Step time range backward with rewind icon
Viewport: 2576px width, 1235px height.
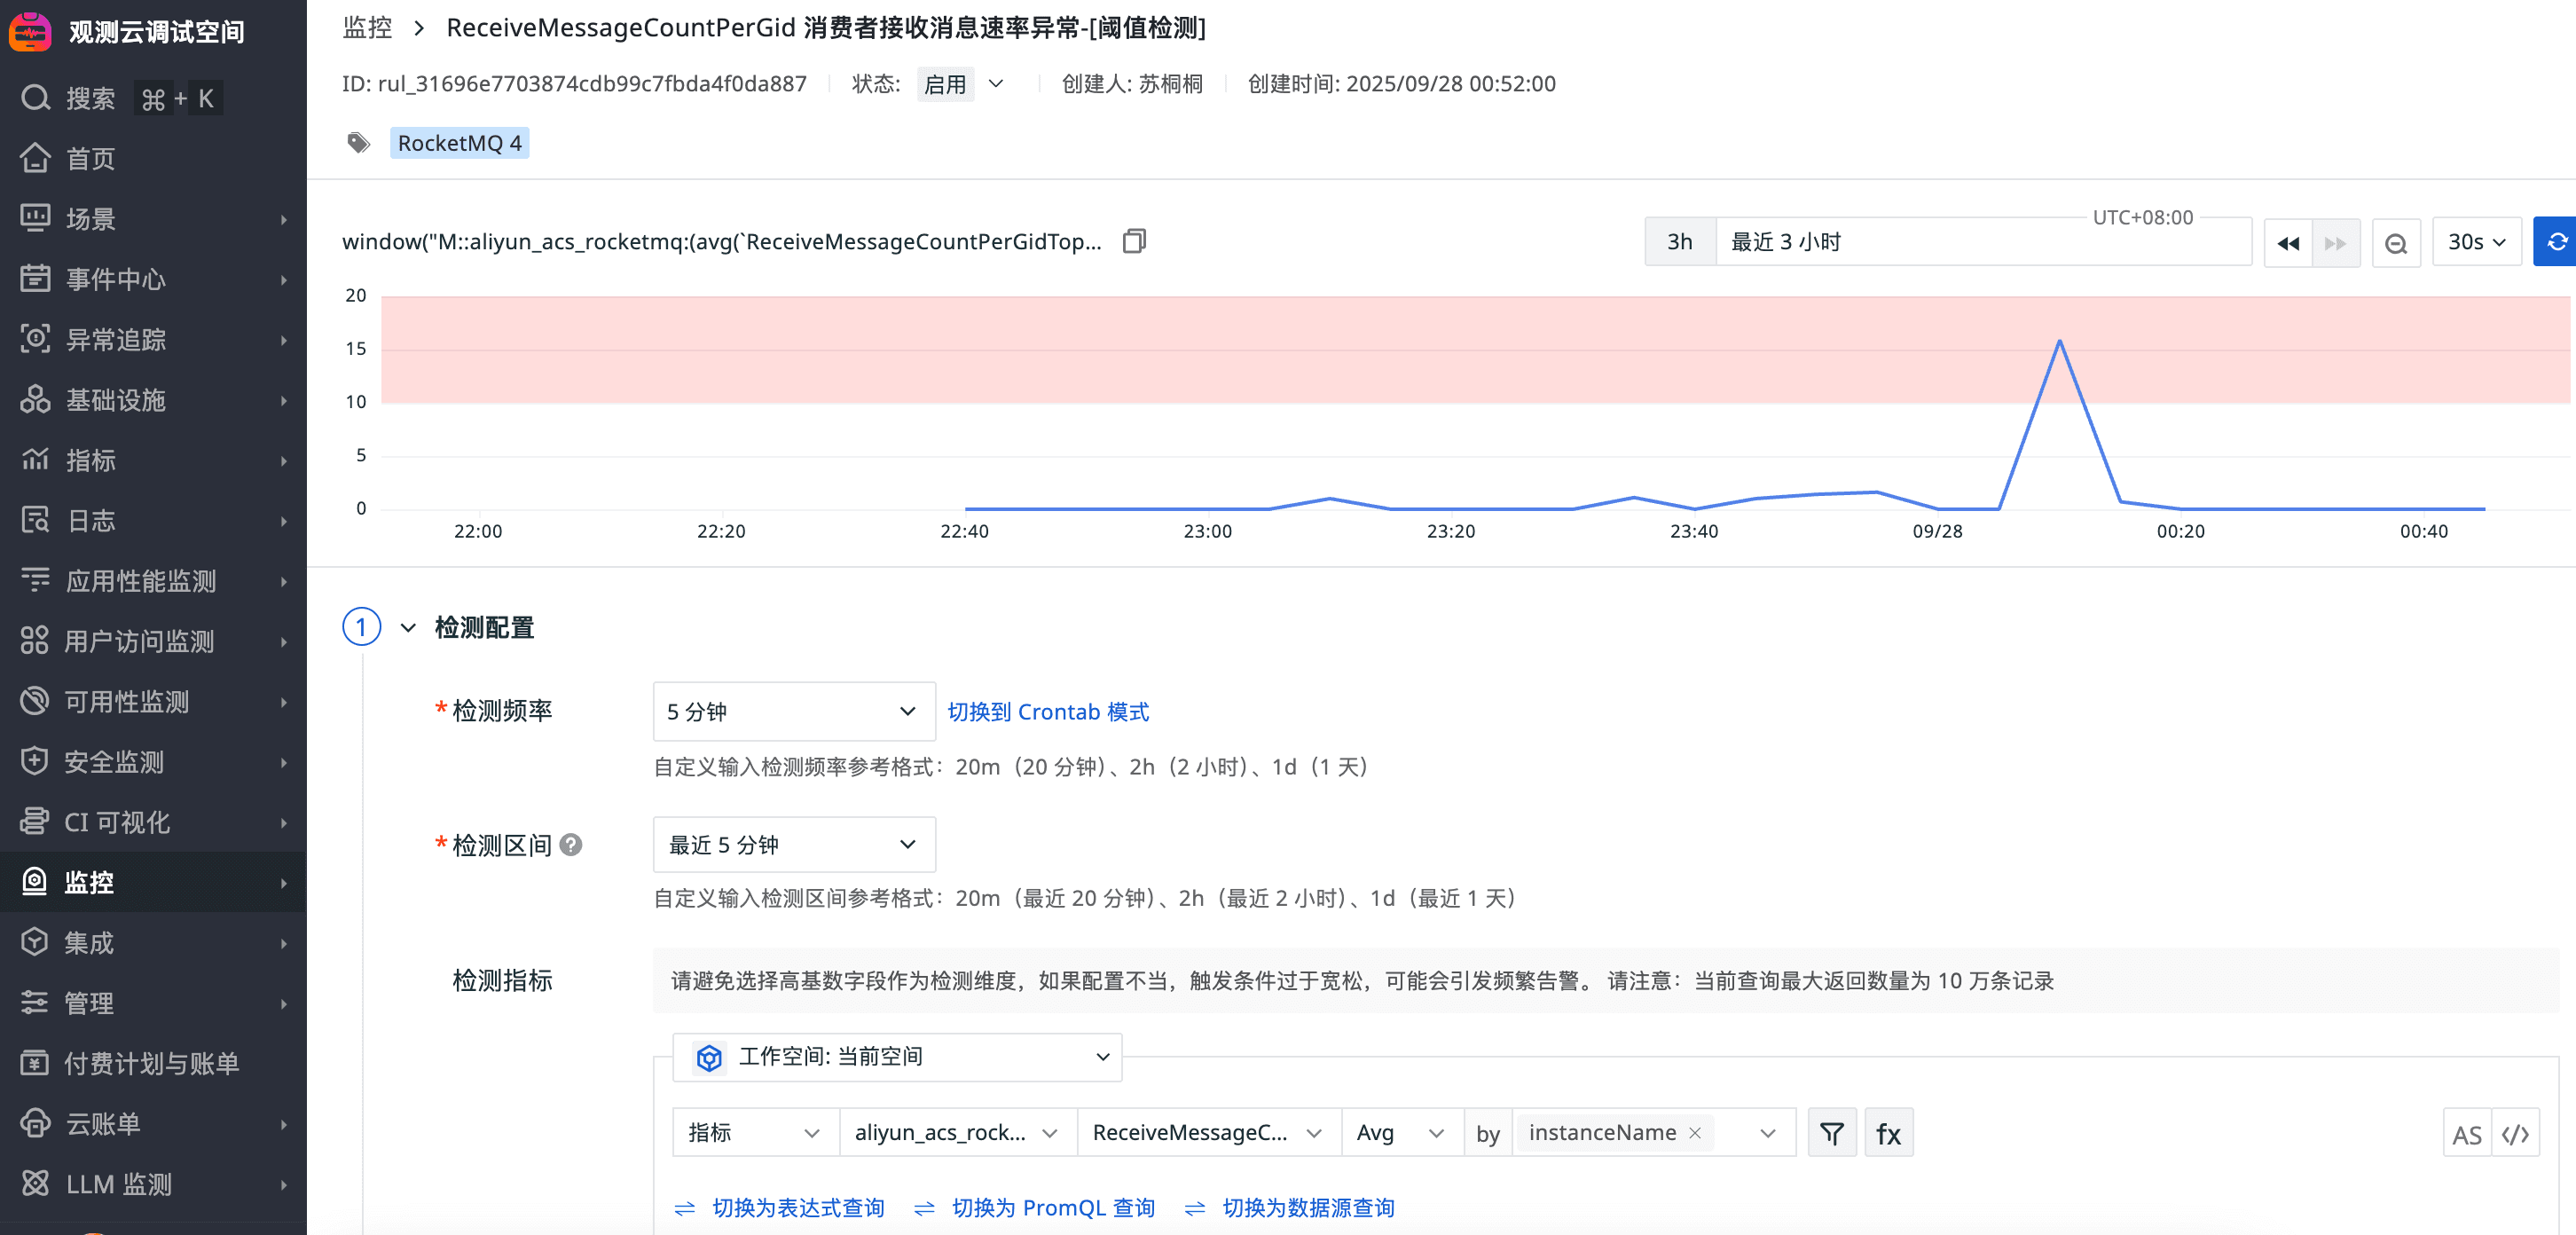click(x=2287, y=243)
